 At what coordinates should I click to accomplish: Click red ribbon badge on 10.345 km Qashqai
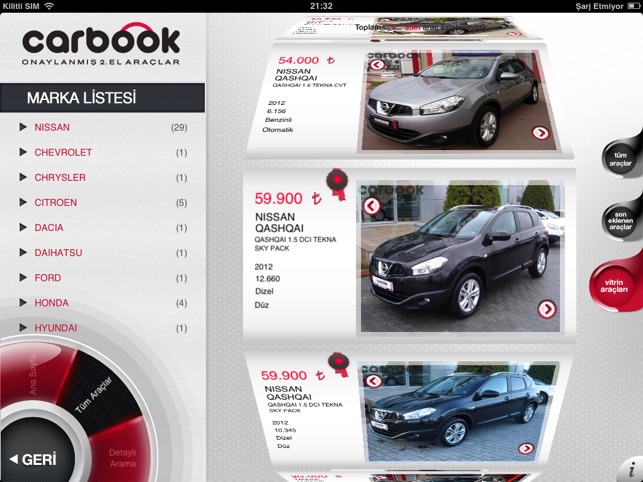pyautogui.click(x=339, y=365)
